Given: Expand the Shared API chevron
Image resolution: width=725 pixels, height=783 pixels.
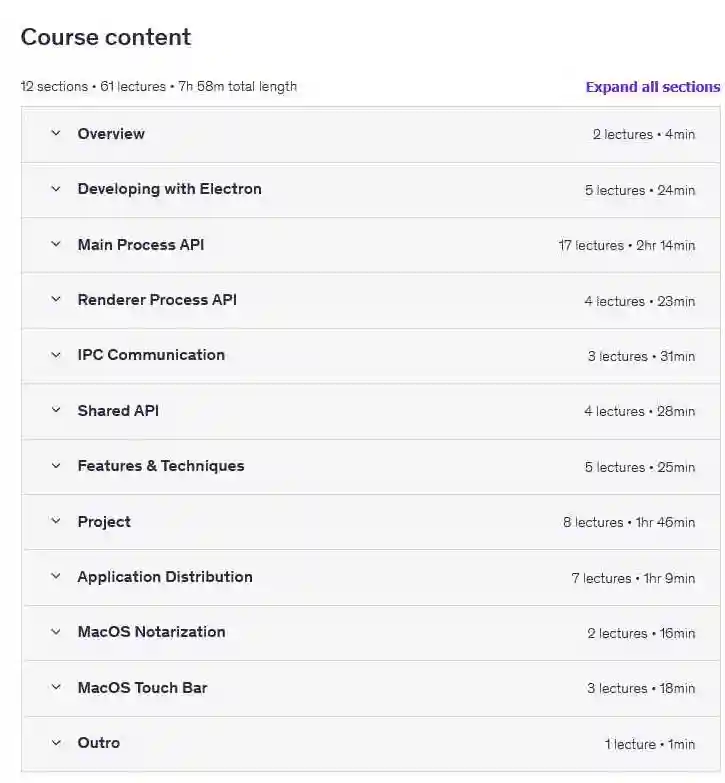Looking at the screenshot, I should (56, 410).
